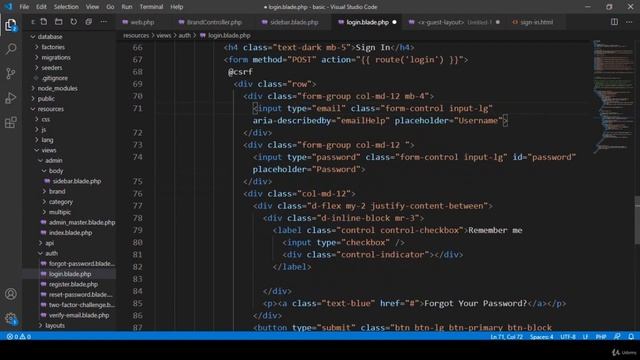Open the Manage gear icon
This screenshot has height=360, width=640.
coord(11,318)
